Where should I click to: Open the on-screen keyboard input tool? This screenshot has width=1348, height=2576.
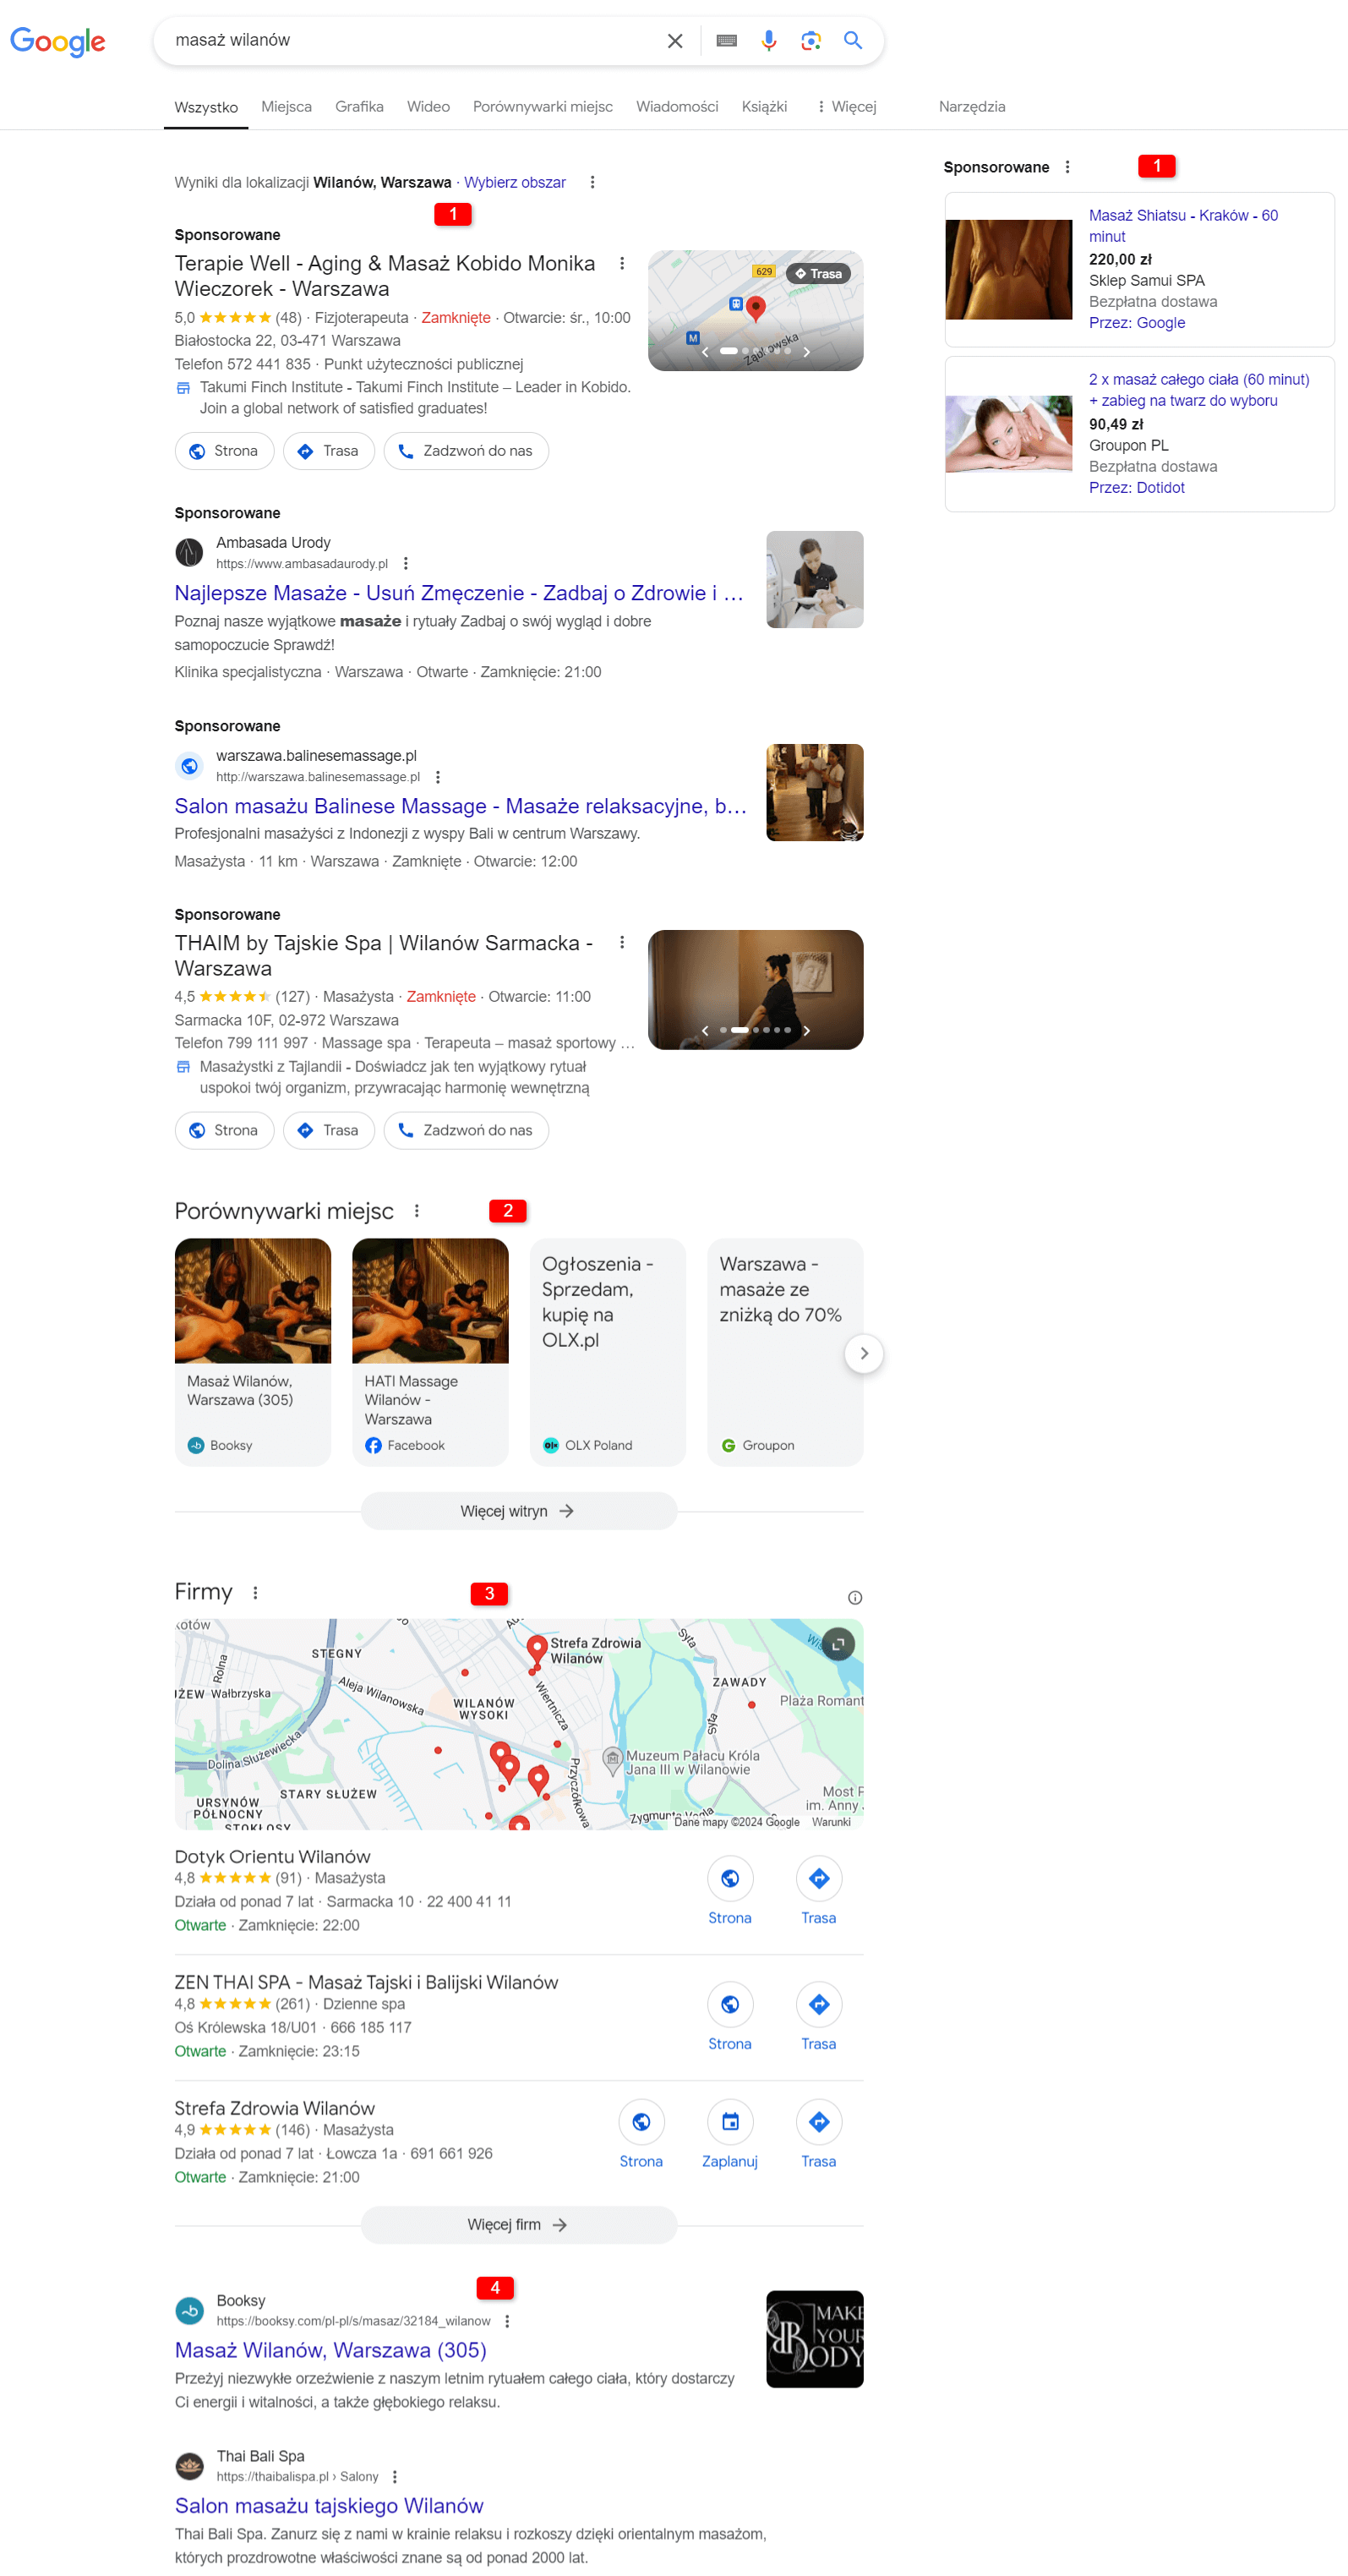(x=727, y=41)
